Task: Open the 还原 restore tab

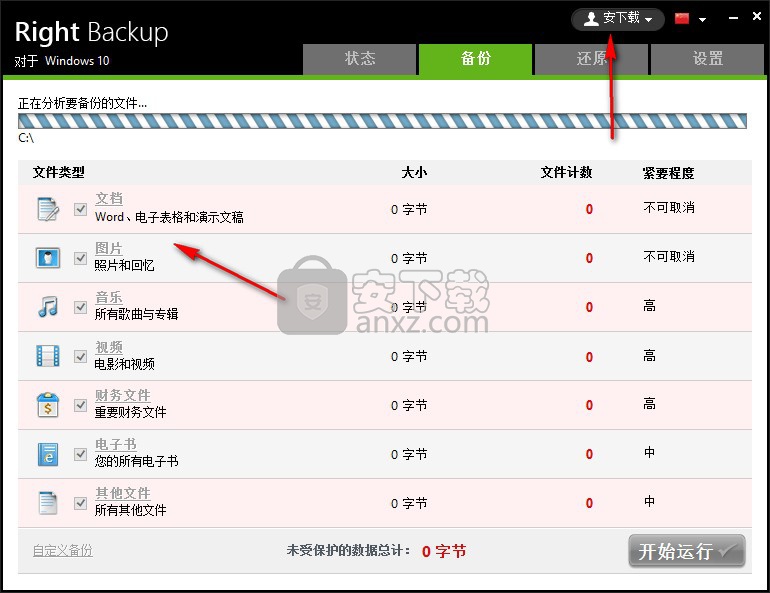Action: click(x=591, y=59)
